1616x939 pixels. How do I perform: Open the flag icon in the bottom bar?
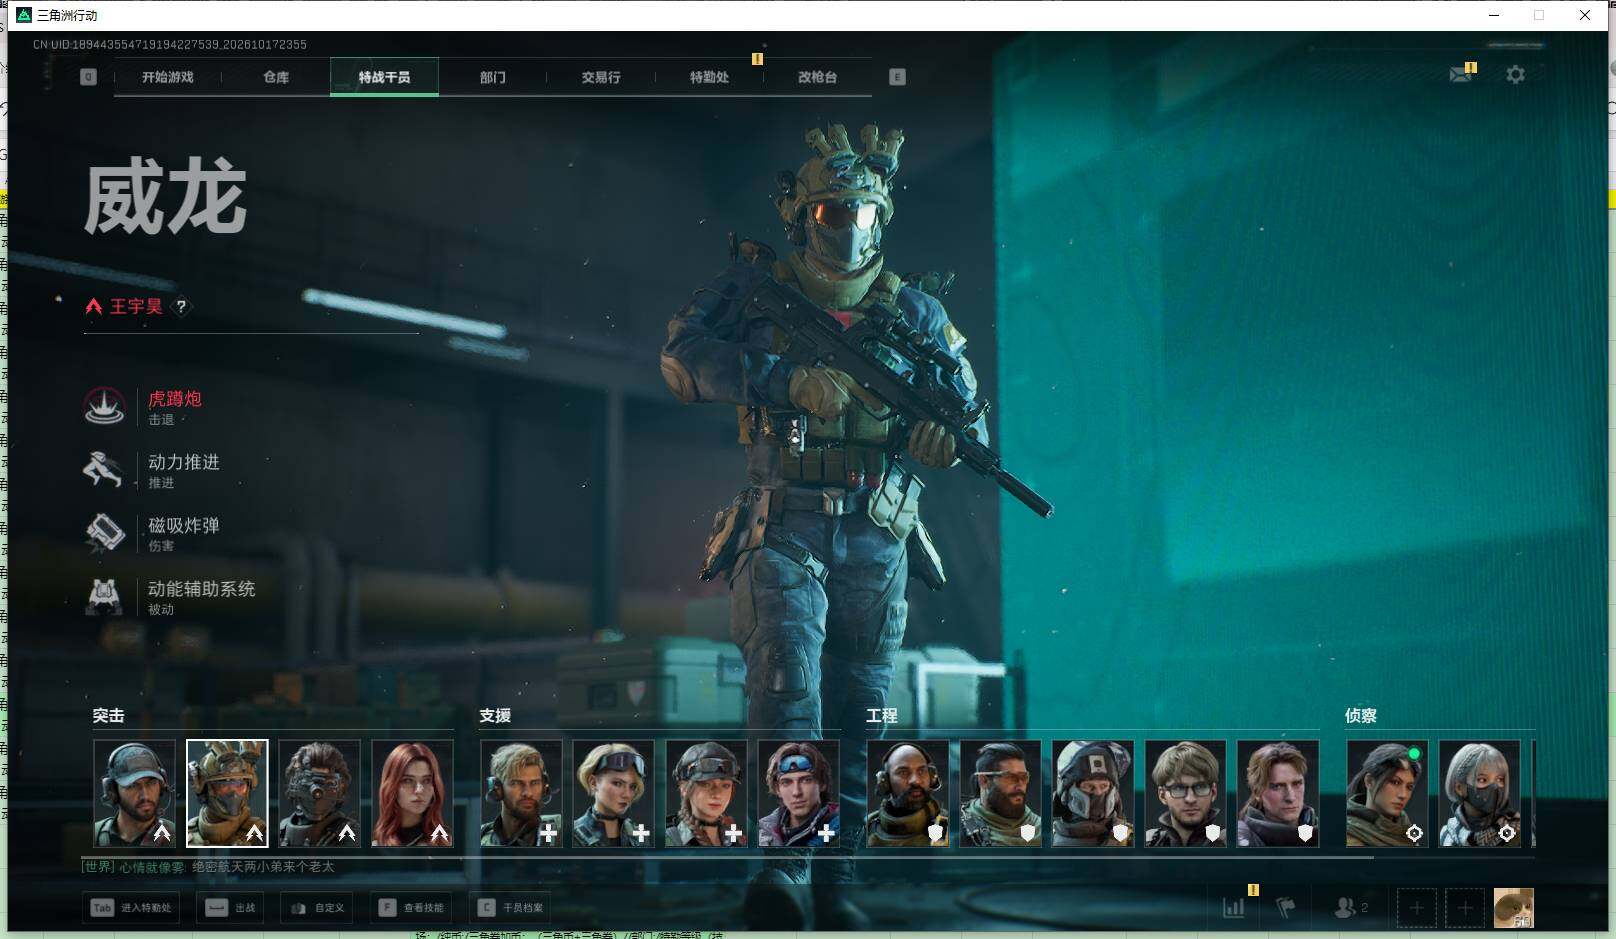point(1286,908)
